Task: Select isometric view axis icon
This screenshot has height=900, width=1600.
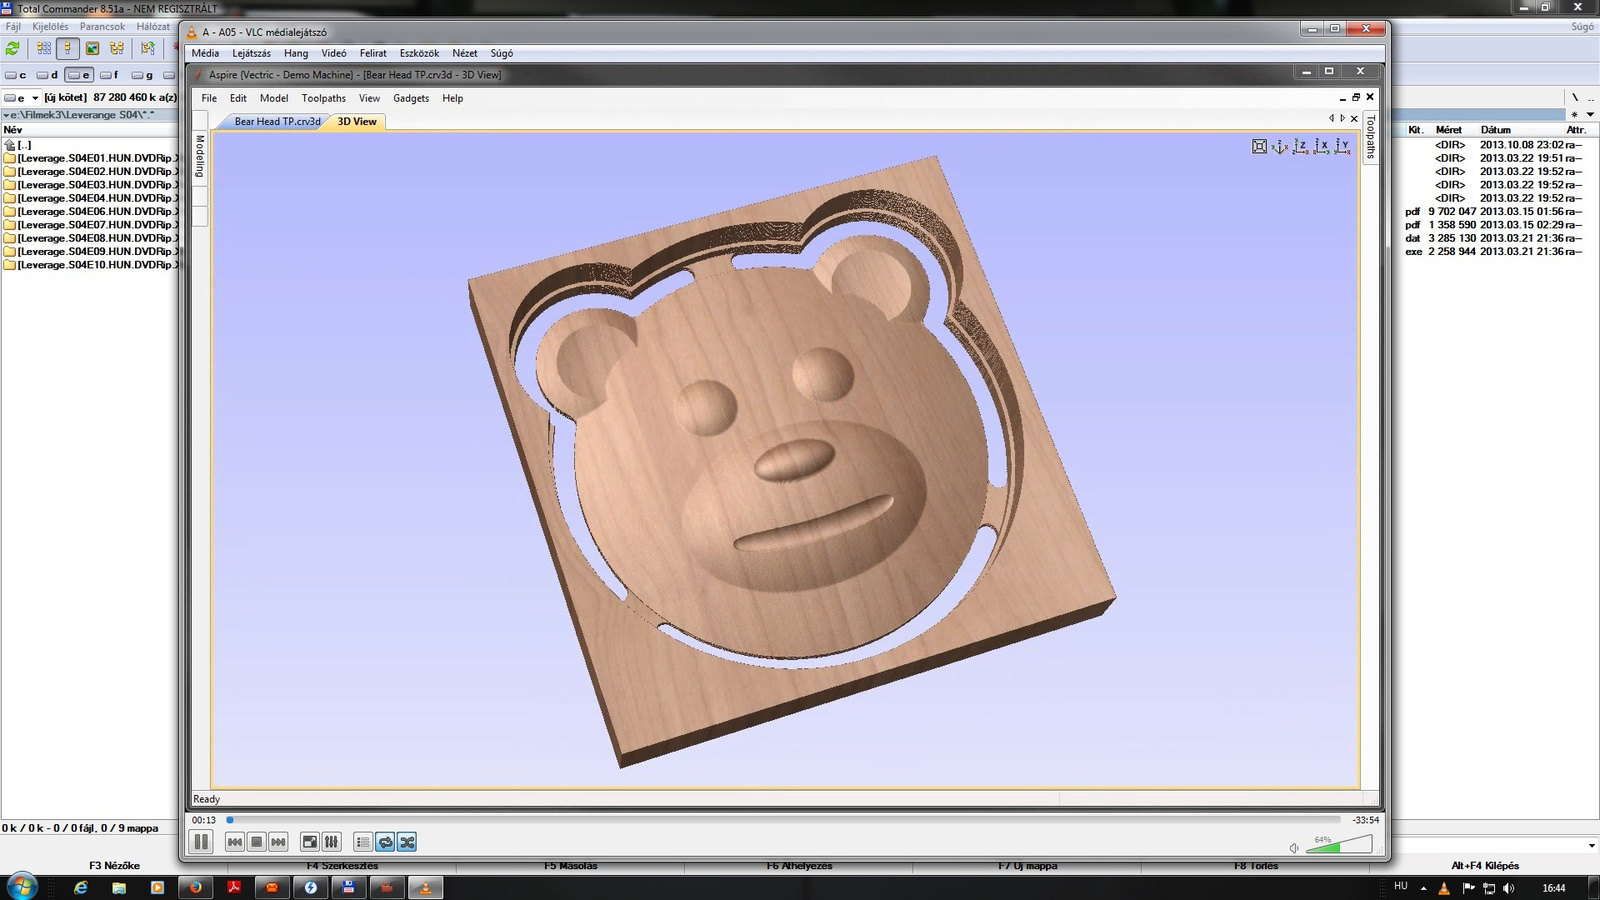Action: pyautogui.click(x=1280, y=146)
